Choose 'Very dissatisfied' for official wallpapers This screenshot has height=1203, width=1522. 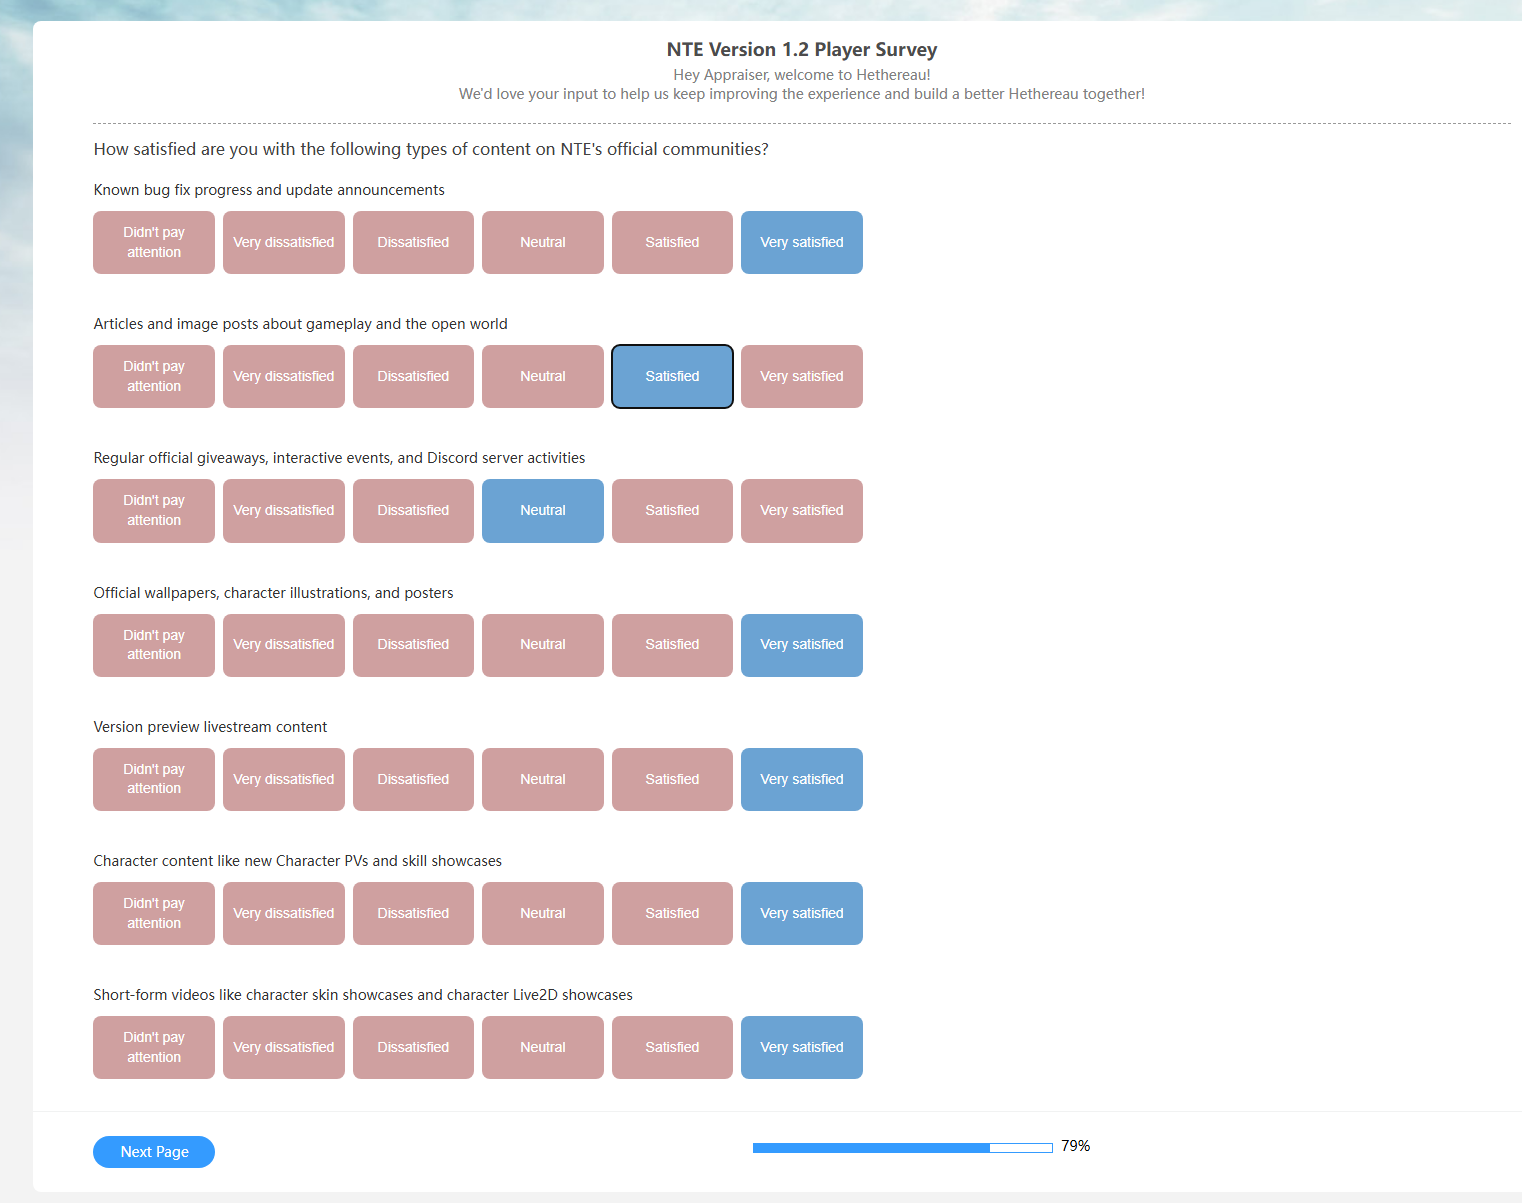[x=284, y=645]
